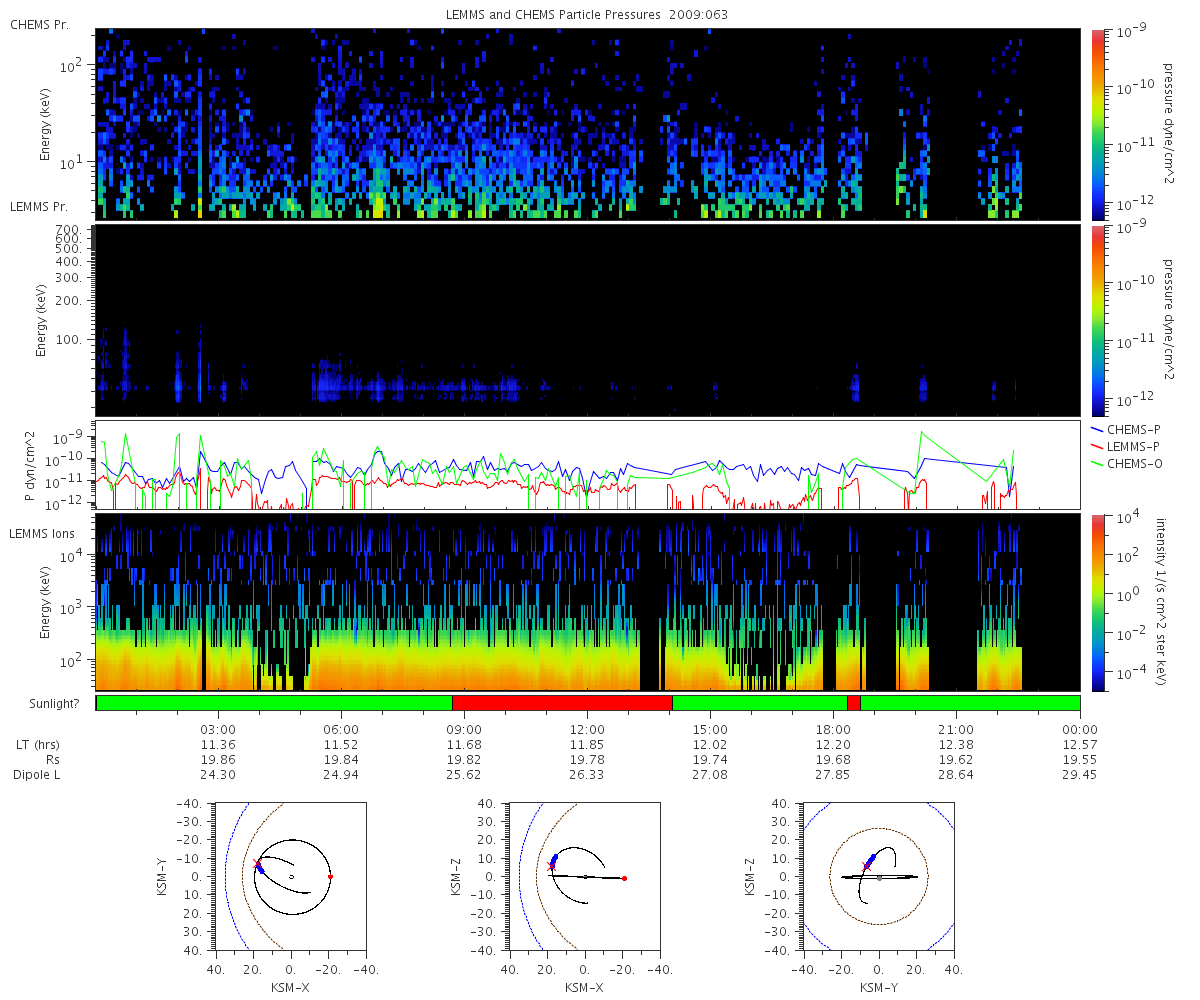Click the red X marker in KSM-X/KSM-Z plot
The height and width of the screenshot is (1000, 1200).
click(x=551, y=866)
